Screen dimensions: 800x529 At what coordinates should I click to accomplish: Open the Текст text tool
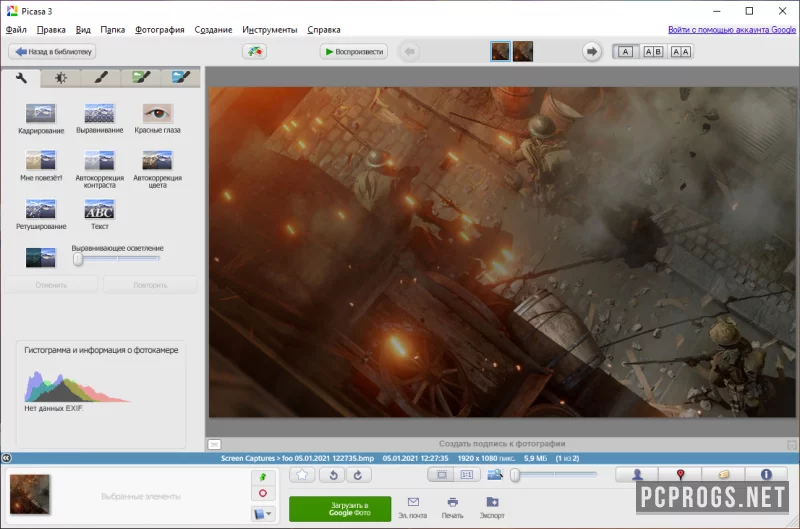click(99, 214)
